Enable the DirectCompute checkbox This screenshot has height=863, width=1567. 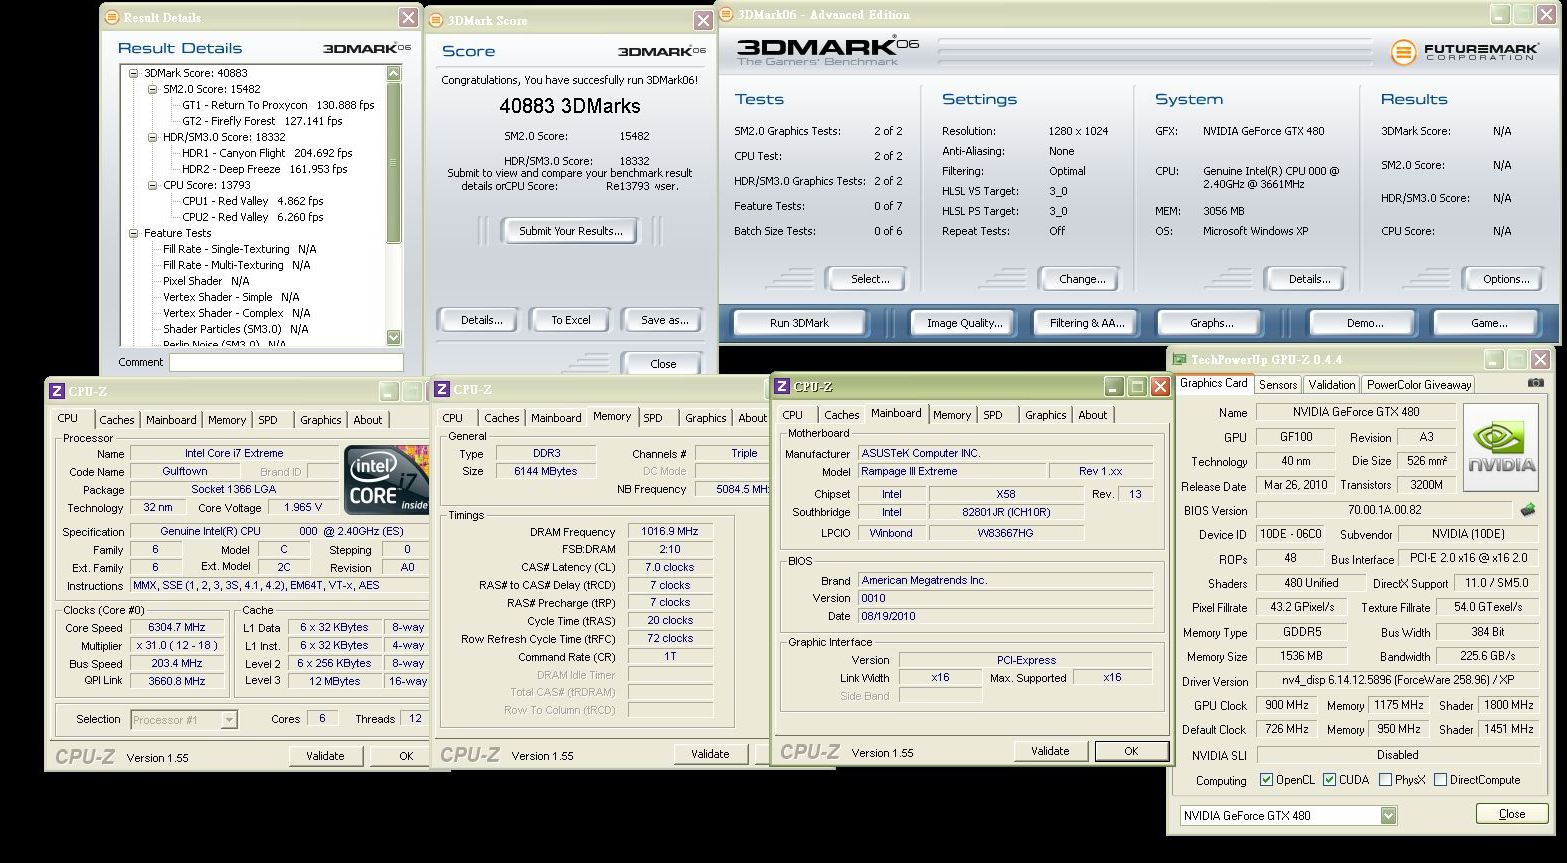click(x=1441, y=780)
